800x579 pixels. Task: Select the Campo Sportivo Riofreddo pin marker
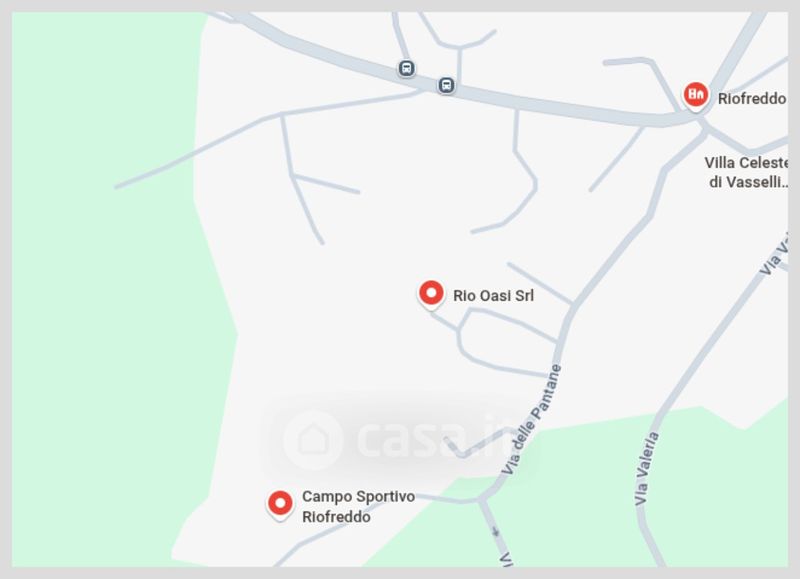(280, 505)
